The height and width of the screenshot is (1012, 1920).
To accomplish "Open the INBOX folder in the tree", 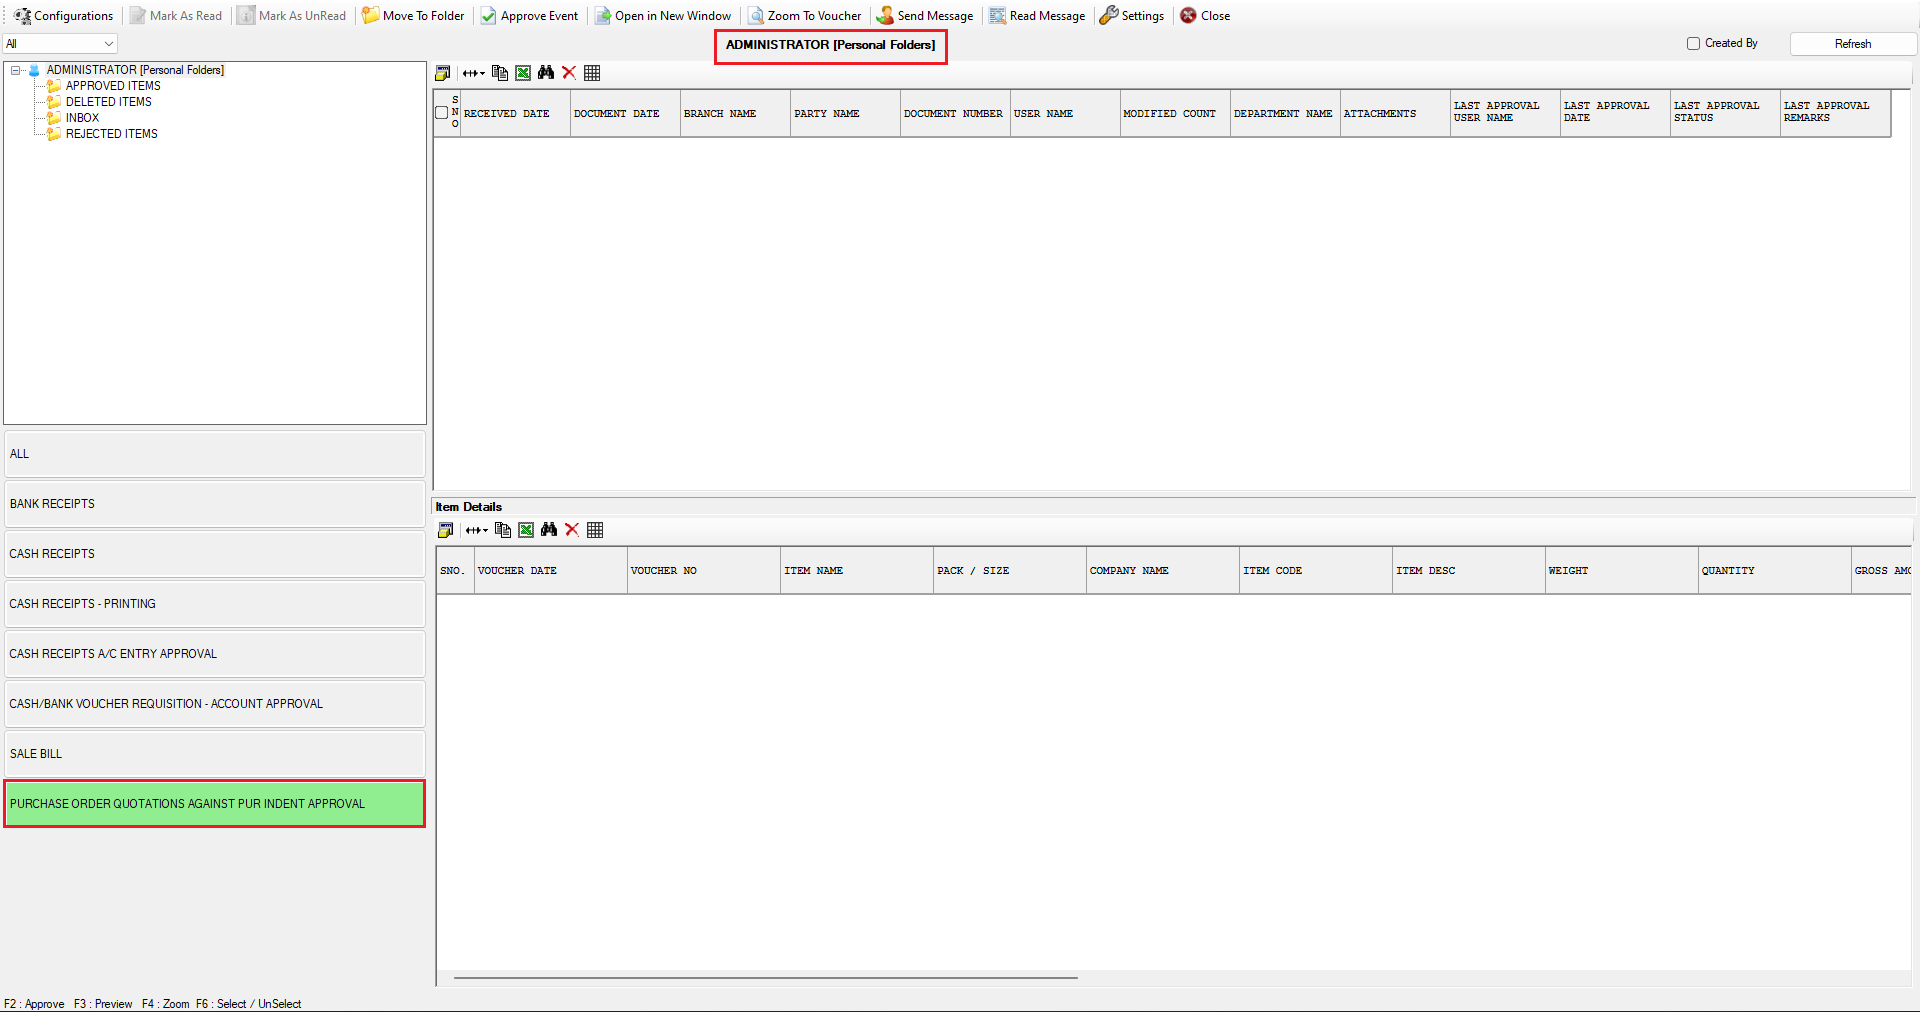I will 82,118.
